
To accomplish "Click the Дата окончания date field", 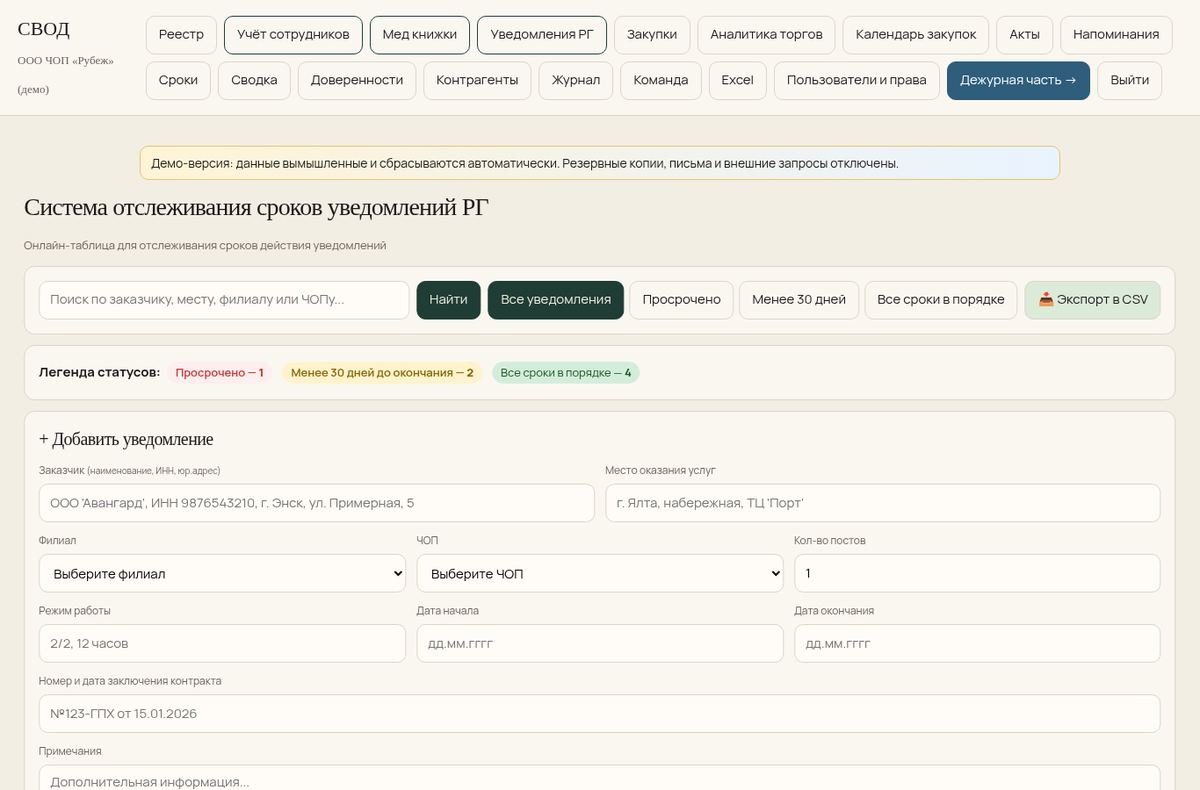I will [977, 644].
